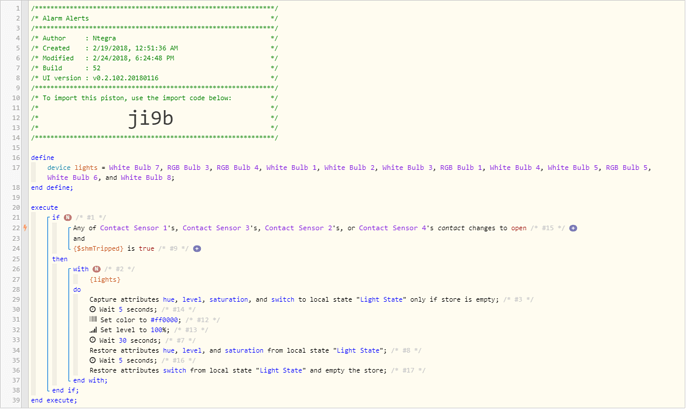Click the end if; statement
The image size is (690, 412).
coord(65,391)
